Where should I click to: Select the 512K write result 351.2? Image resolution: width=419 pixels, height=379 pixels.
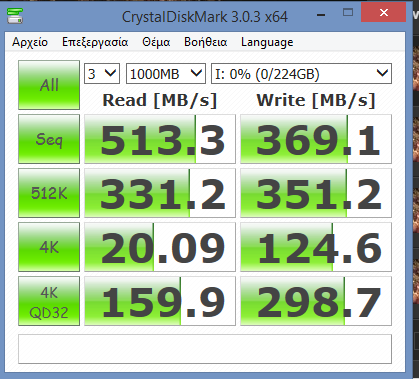(316, 193)
